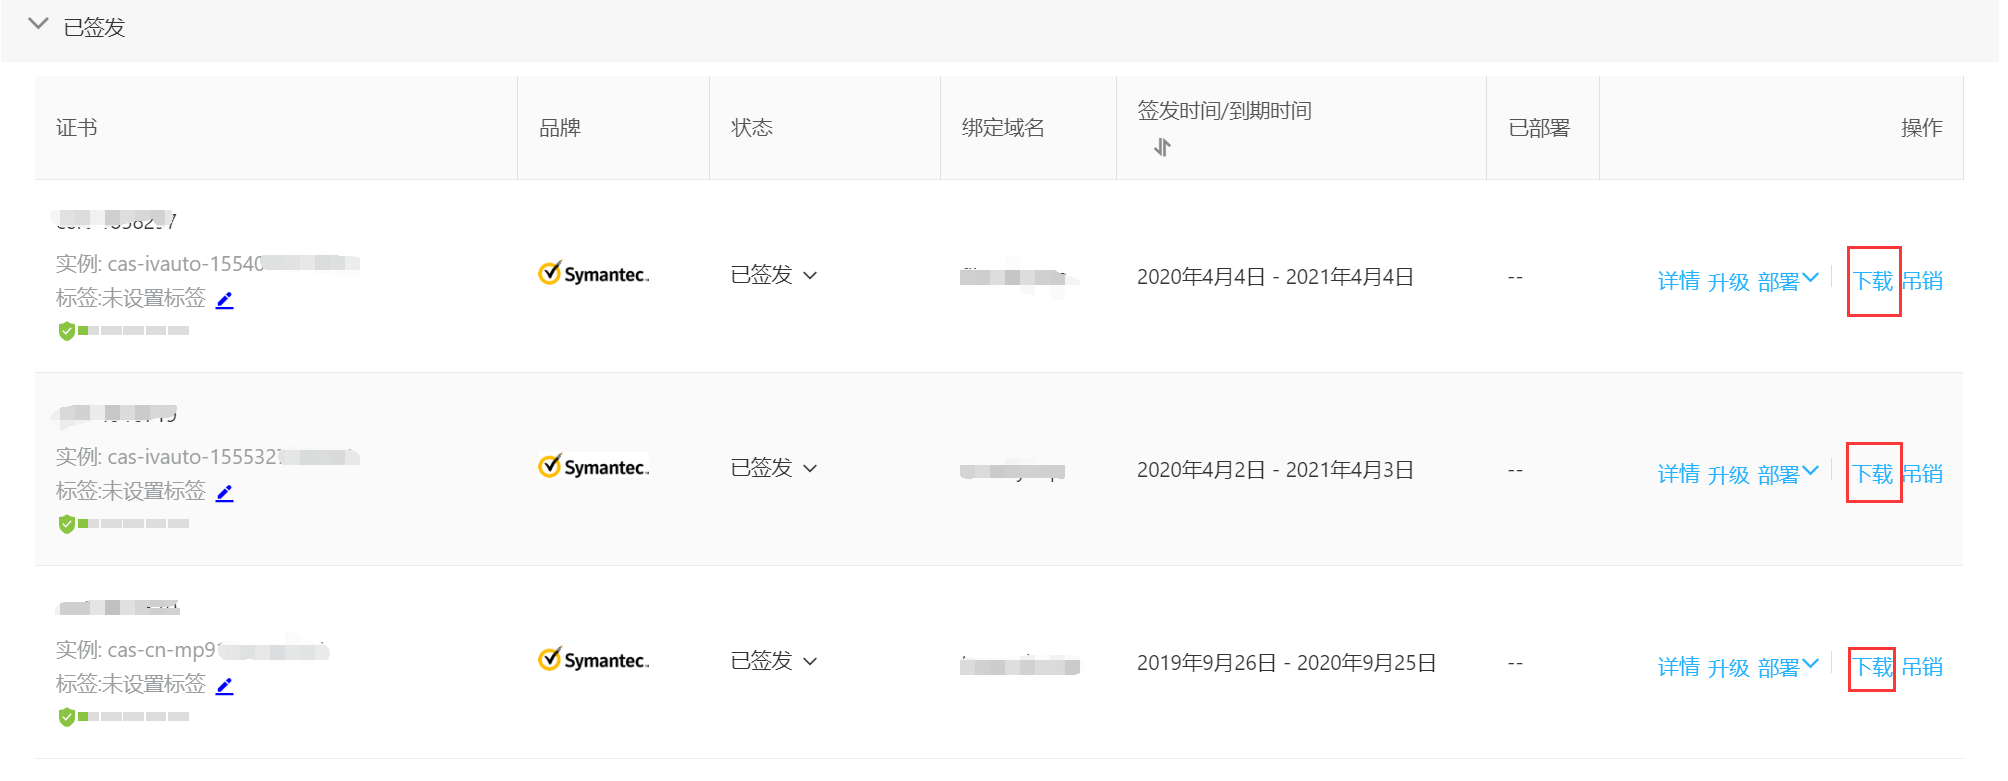
Task: Open the 已签发 status dropdown in the third row
Action: pos(810,662)
